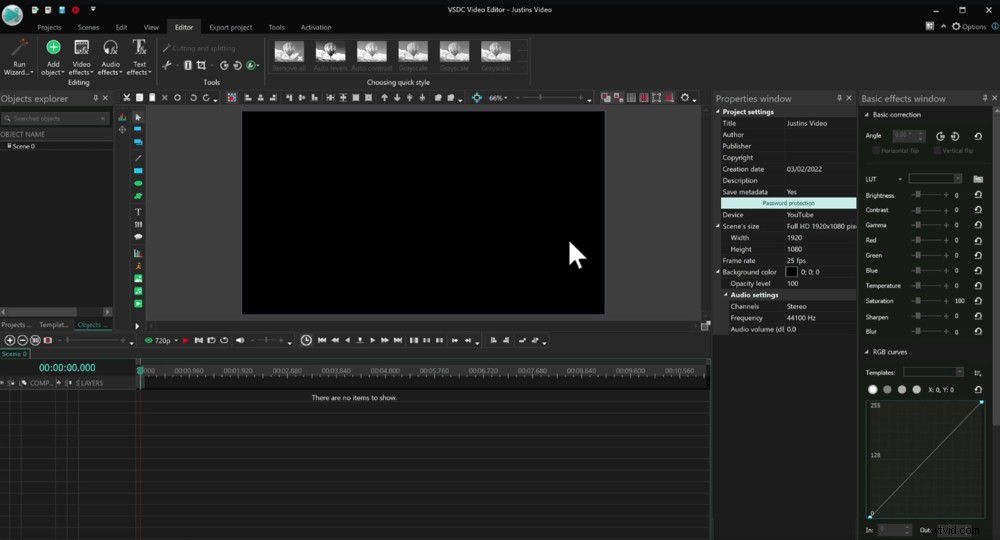Viewport: 1000px width, 540px height.
Task: Click the undo arrow in the editor toolbar
Action: [193, 98]
